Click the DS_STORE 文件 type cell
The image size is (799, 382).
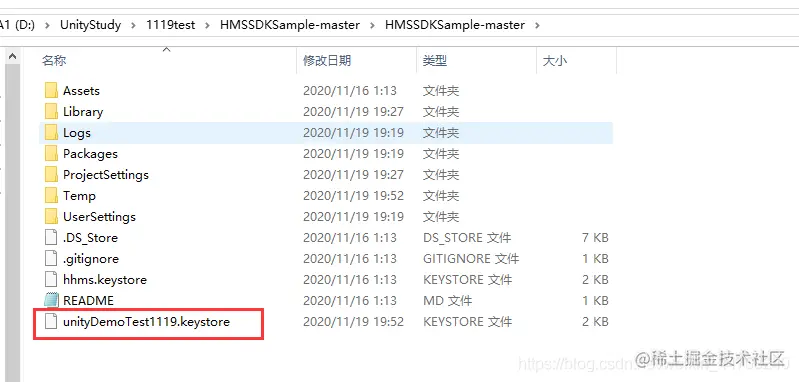point(467,238)
